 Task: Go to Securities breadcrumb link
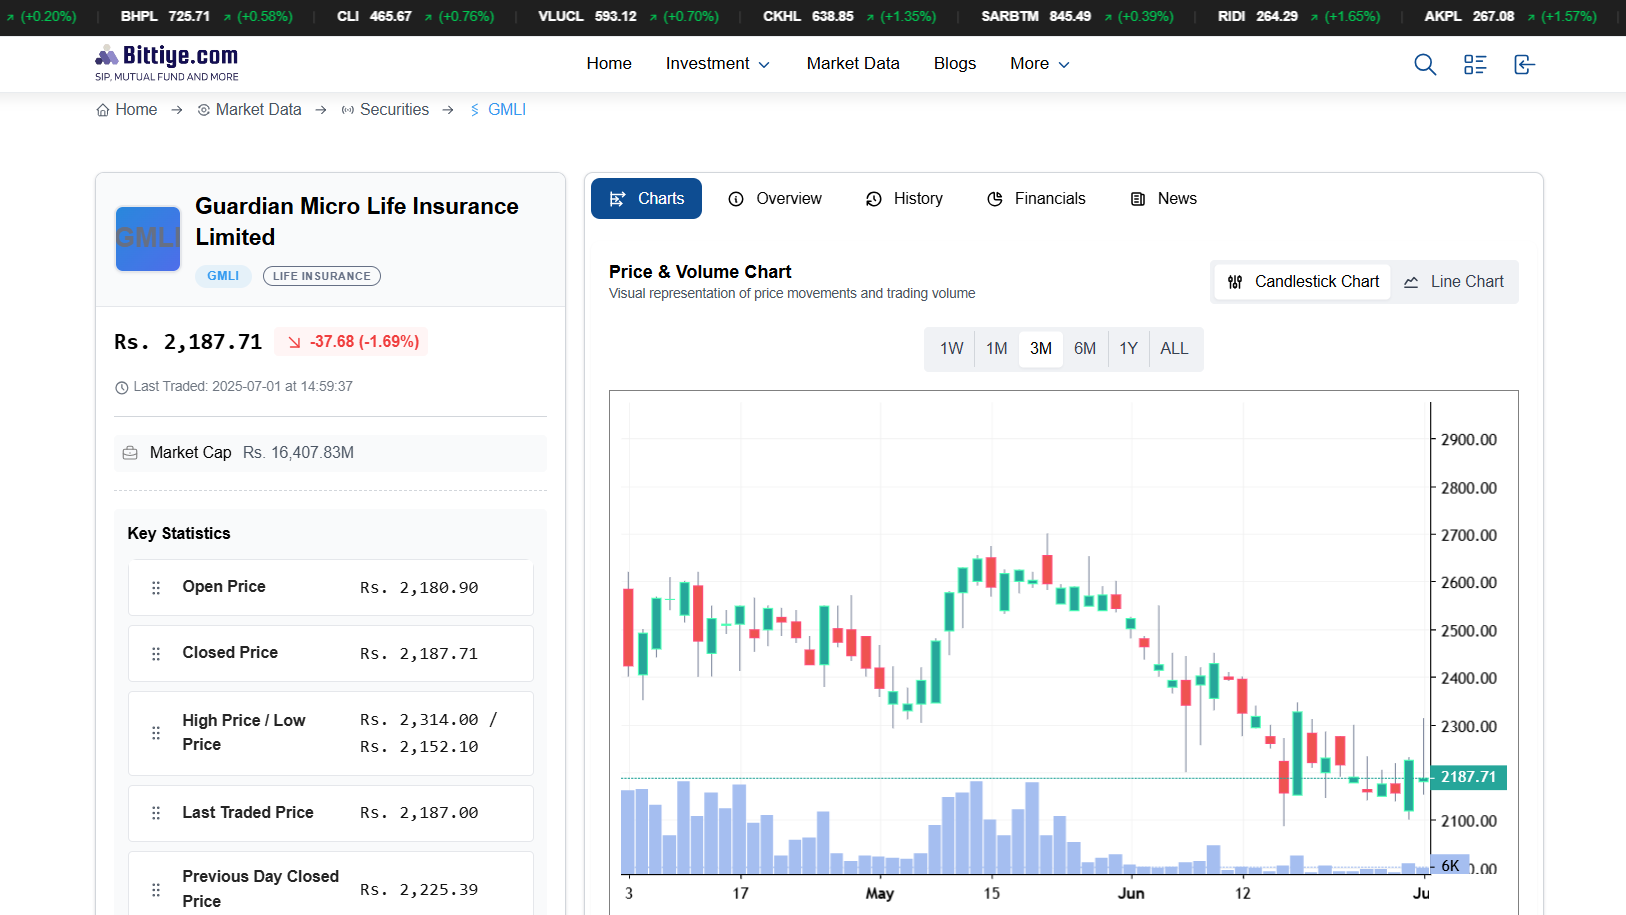pyautogui.click(x=393, y=110)
